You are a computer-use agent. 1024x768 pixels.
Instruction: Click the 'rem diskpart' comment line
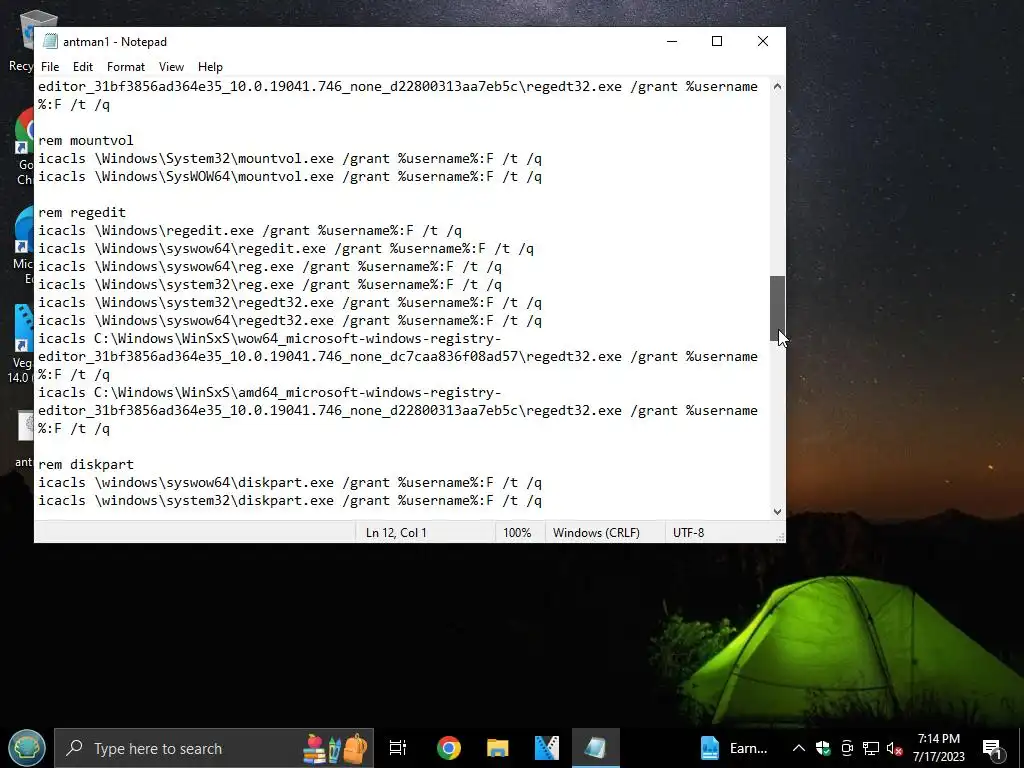pos(86,464)
